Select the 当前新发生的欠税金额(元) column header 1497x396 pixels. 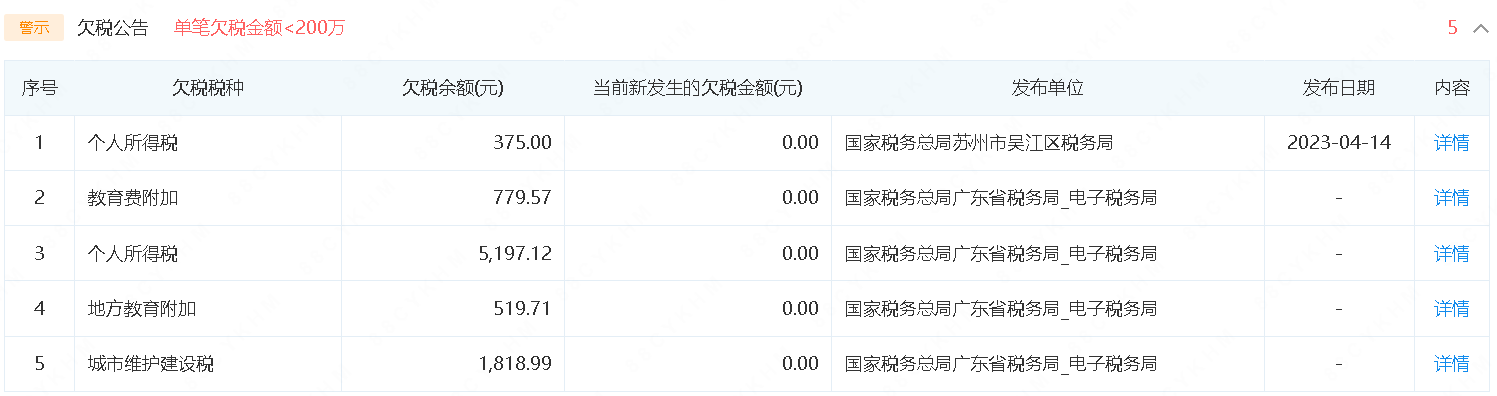[x=698, y=88]
